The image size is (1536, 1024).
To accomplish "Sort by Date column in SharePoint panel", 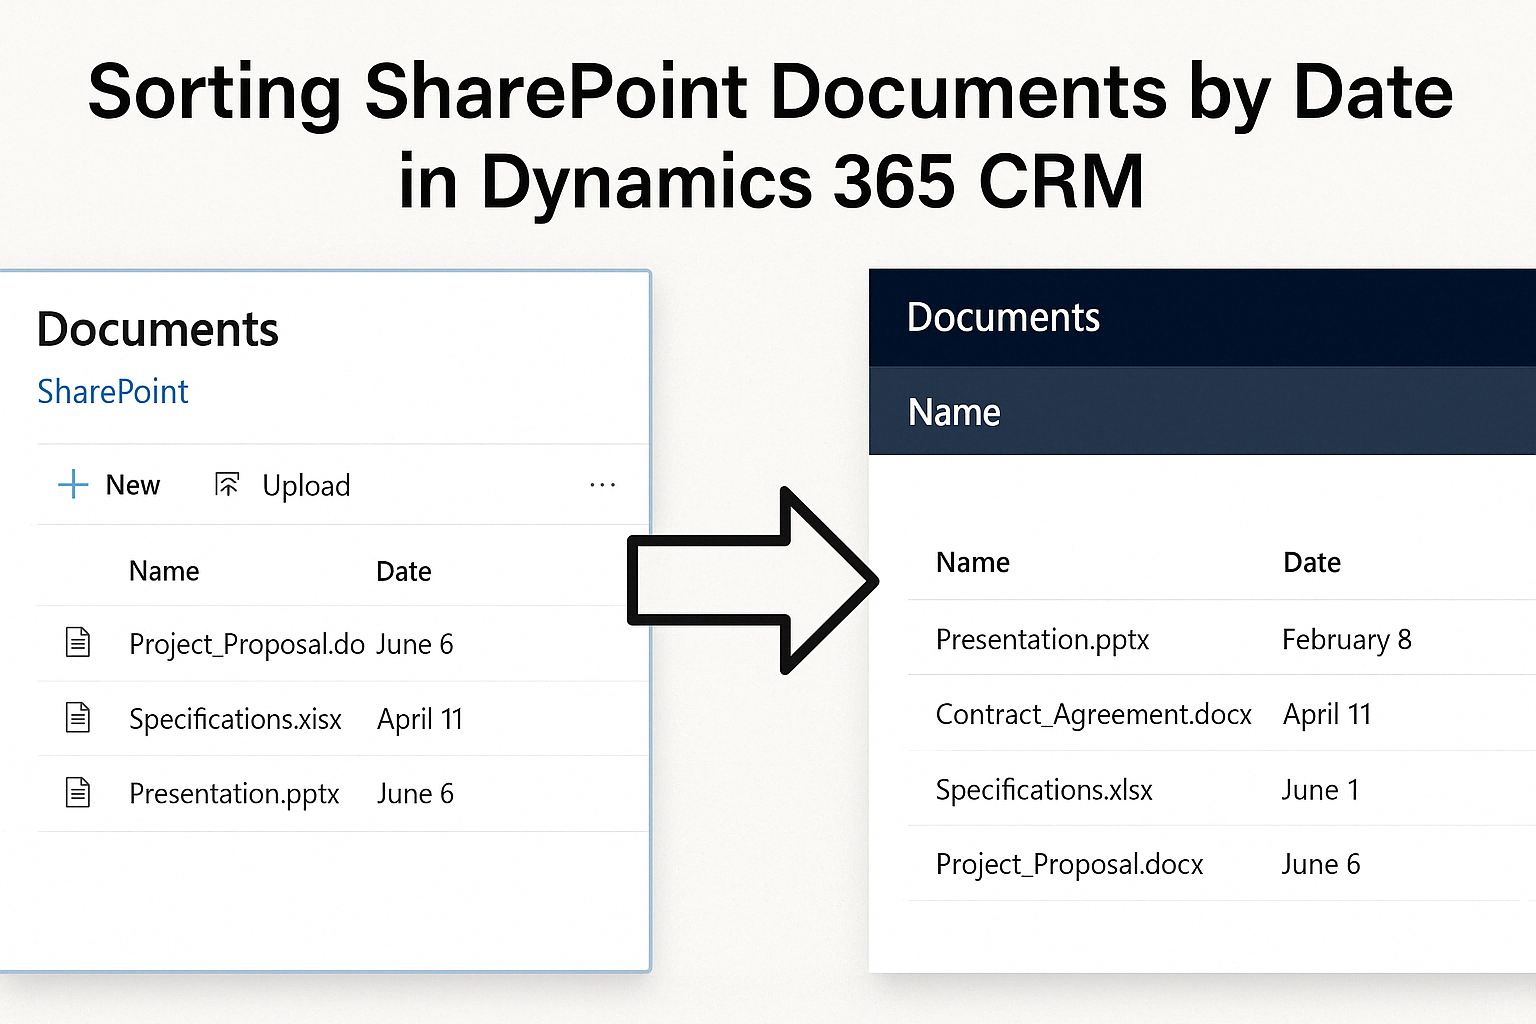I will coord(404,571).
